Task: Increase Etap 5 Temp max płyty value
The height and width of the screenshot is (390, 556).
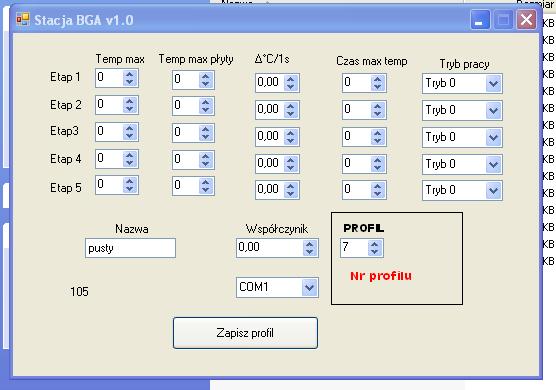Action: 206,183
